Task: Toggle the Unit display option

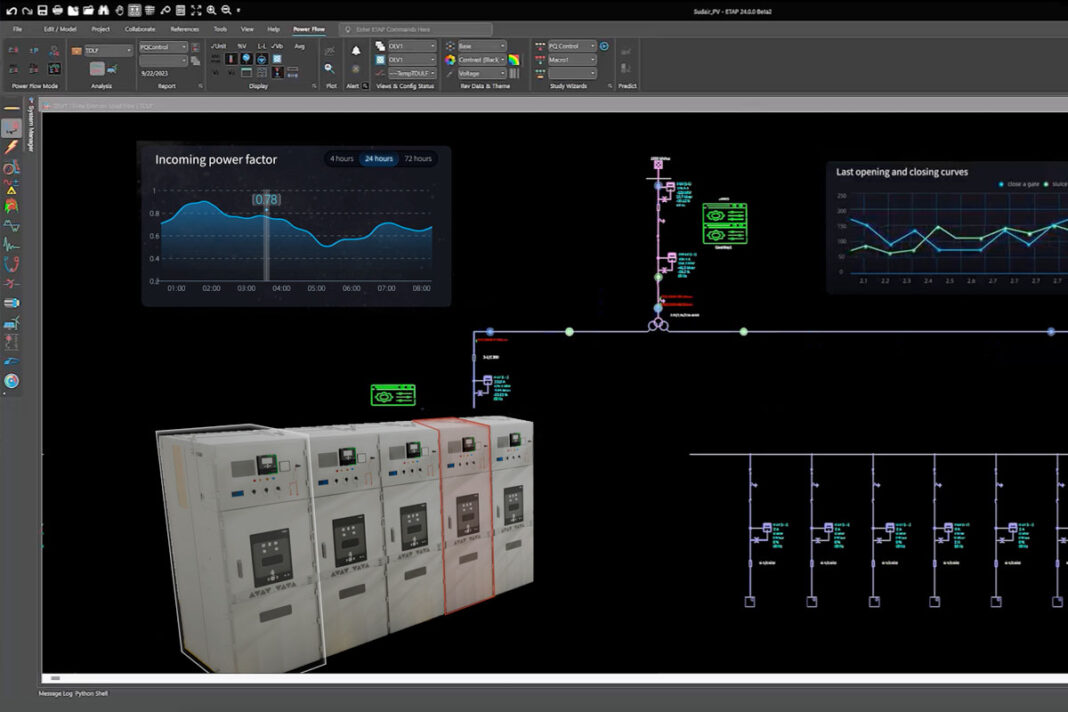Action: pyautogui.click(x=219, y=46)
